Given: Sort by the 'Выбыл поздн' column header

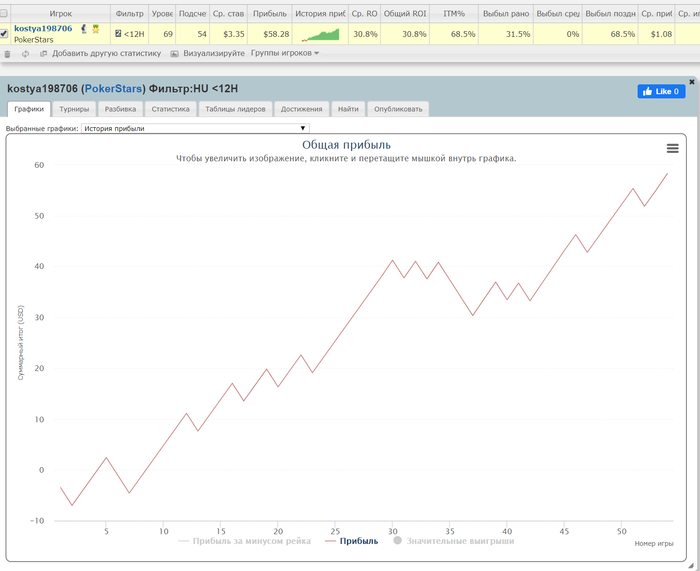Looking at the screenshot, I should [610, 14].
